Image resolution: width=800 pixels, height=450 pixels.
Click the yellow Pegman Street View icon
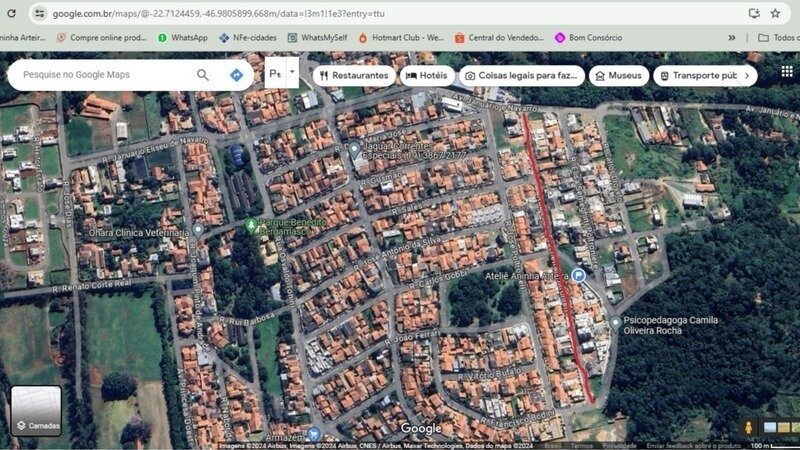(747, 427)
